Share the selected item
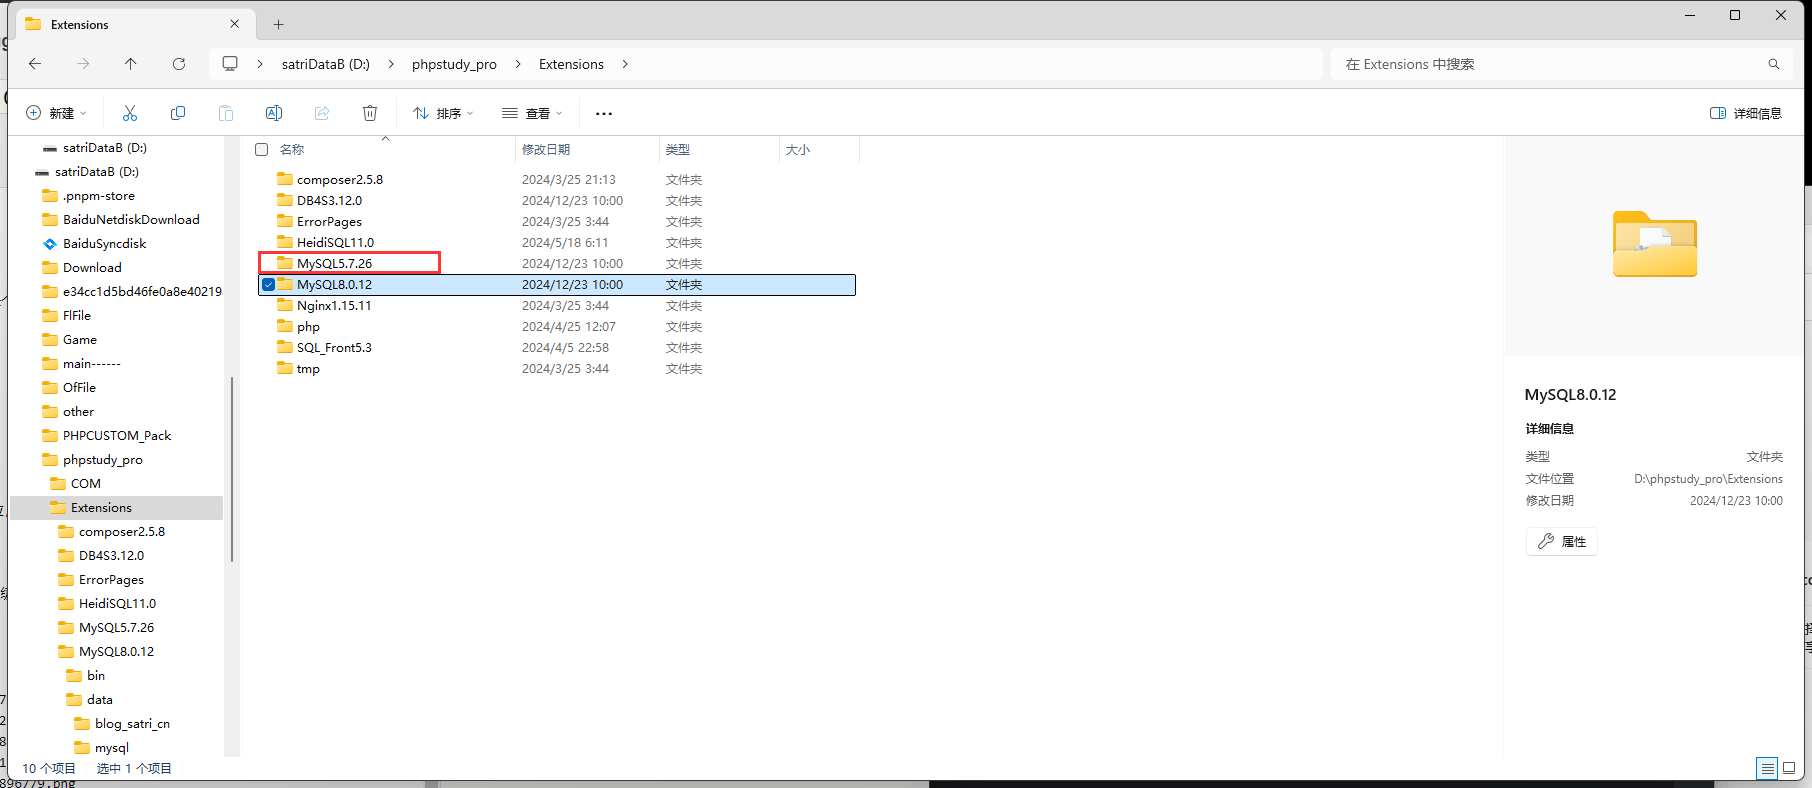 point(322,113)
